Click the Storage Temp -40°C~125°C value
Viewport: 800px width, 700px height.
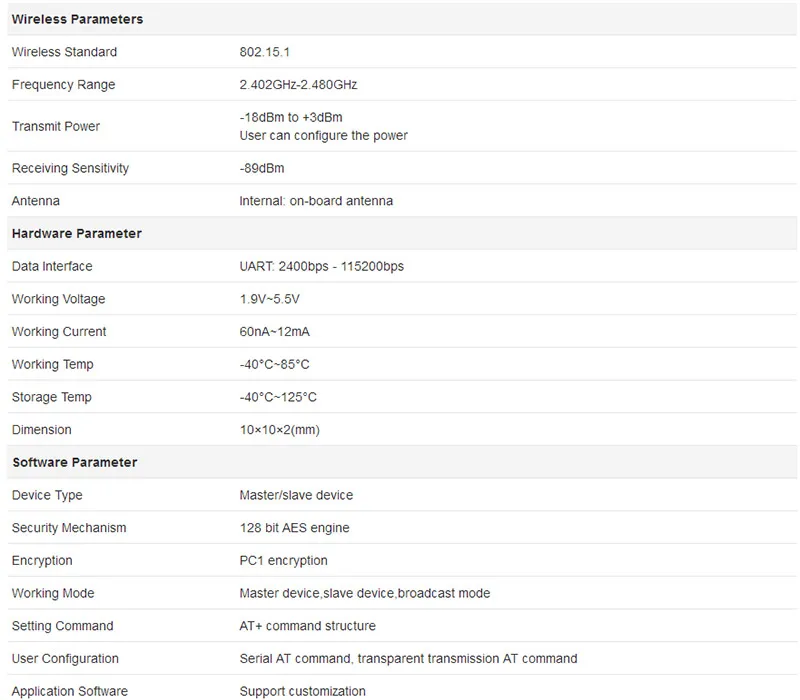click(x=278, y=397)
